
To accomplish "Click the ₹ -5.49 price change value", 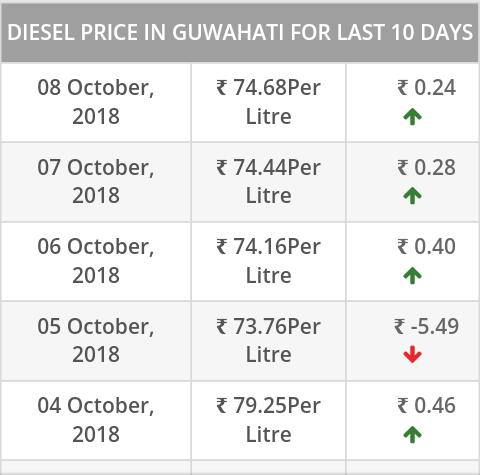I will point(426,326).
